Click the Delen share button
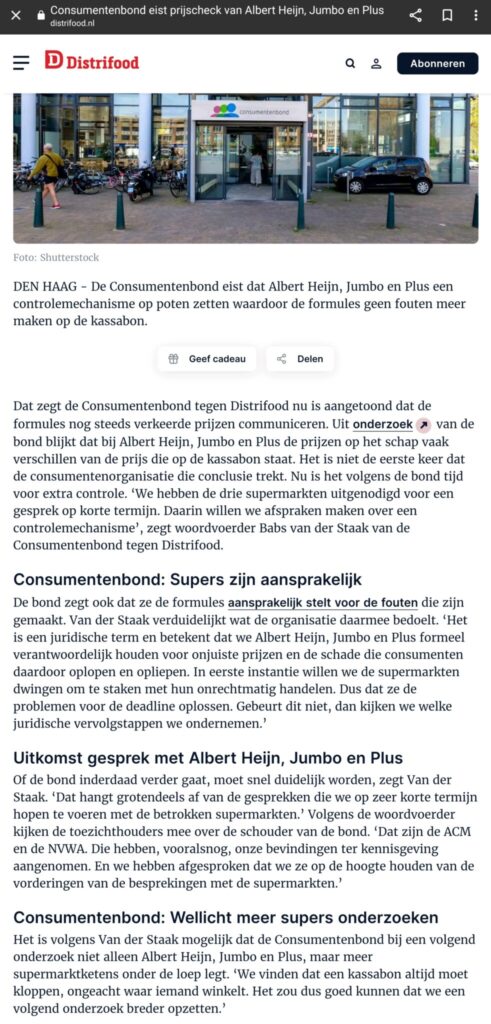 coord(300,359)
